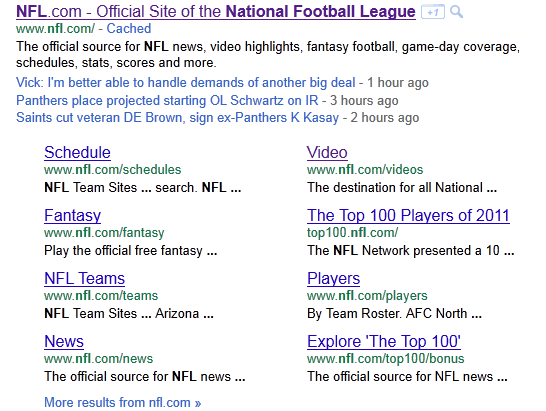Click the www.nfl.com/news URL text
Viewport: 546px width, 411px height.
click(x=99, y=359)
